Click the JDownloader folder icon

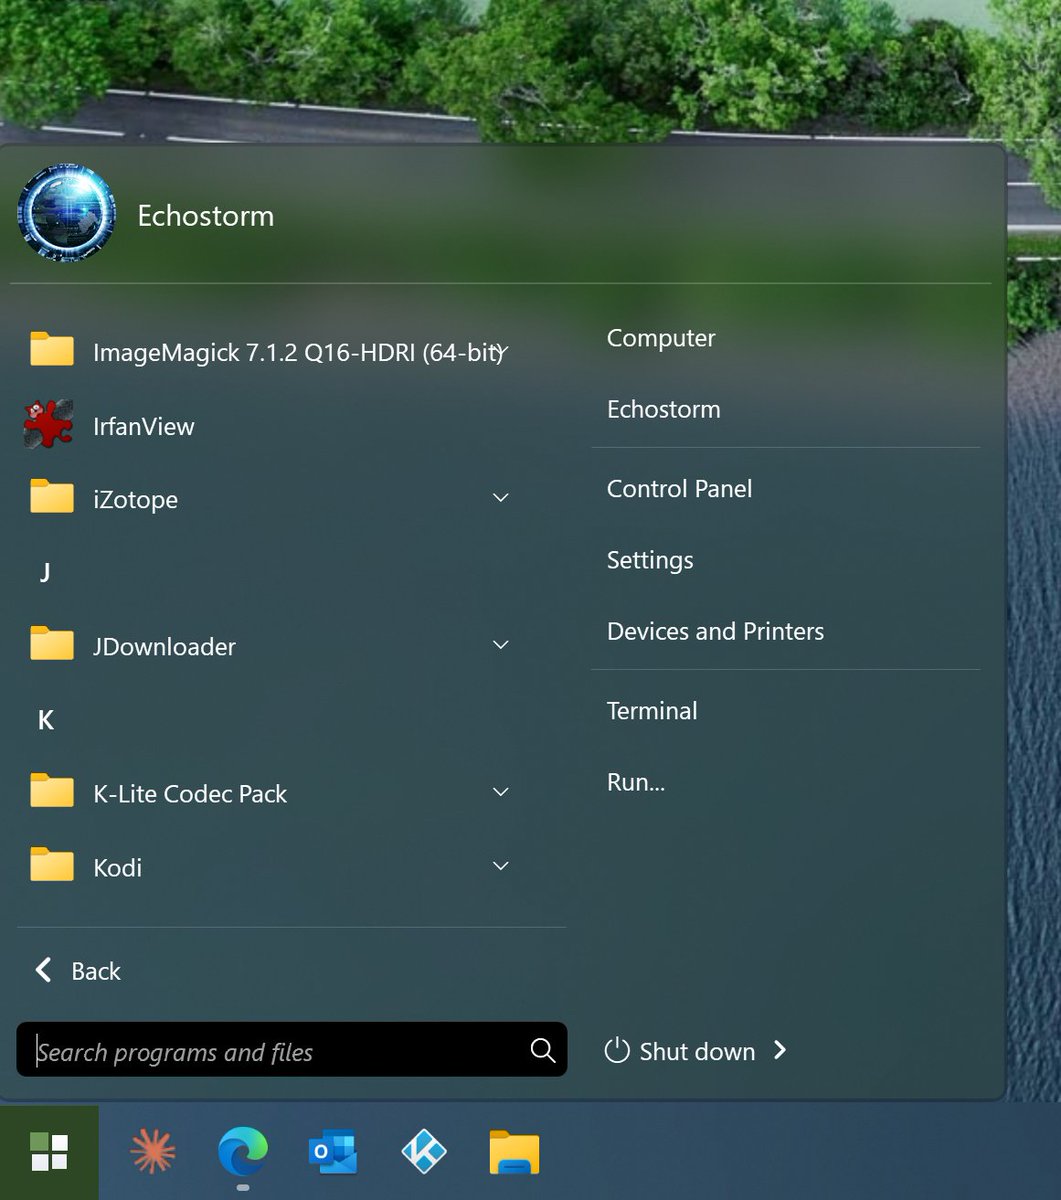[52, 644]
